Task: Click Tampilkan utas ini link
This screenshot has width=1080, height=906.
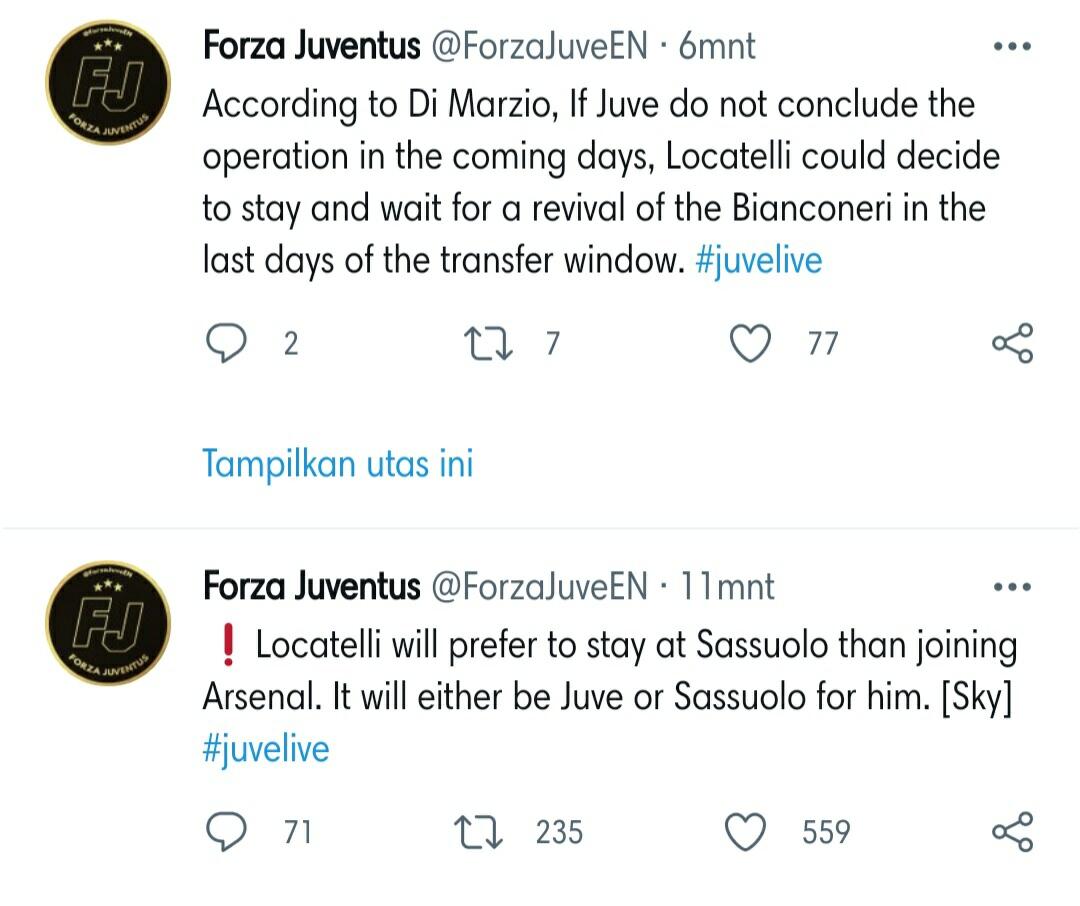Action: 338,464
